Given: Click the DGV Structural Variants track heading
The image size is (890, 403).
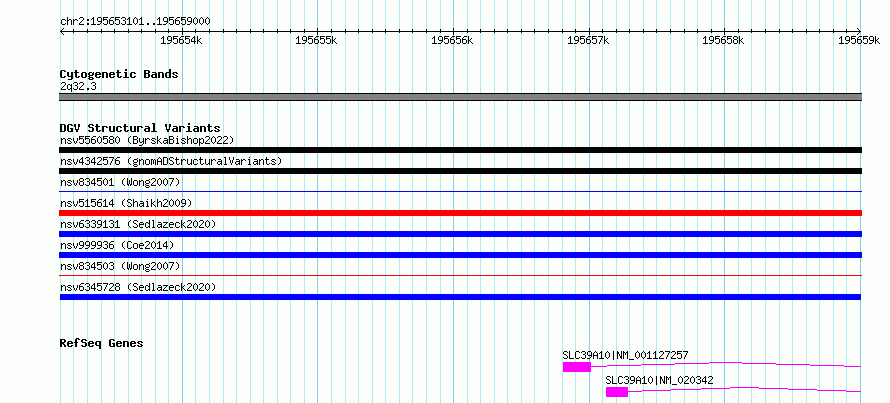Looking at the screenshot, I should [x=140, y=128].
